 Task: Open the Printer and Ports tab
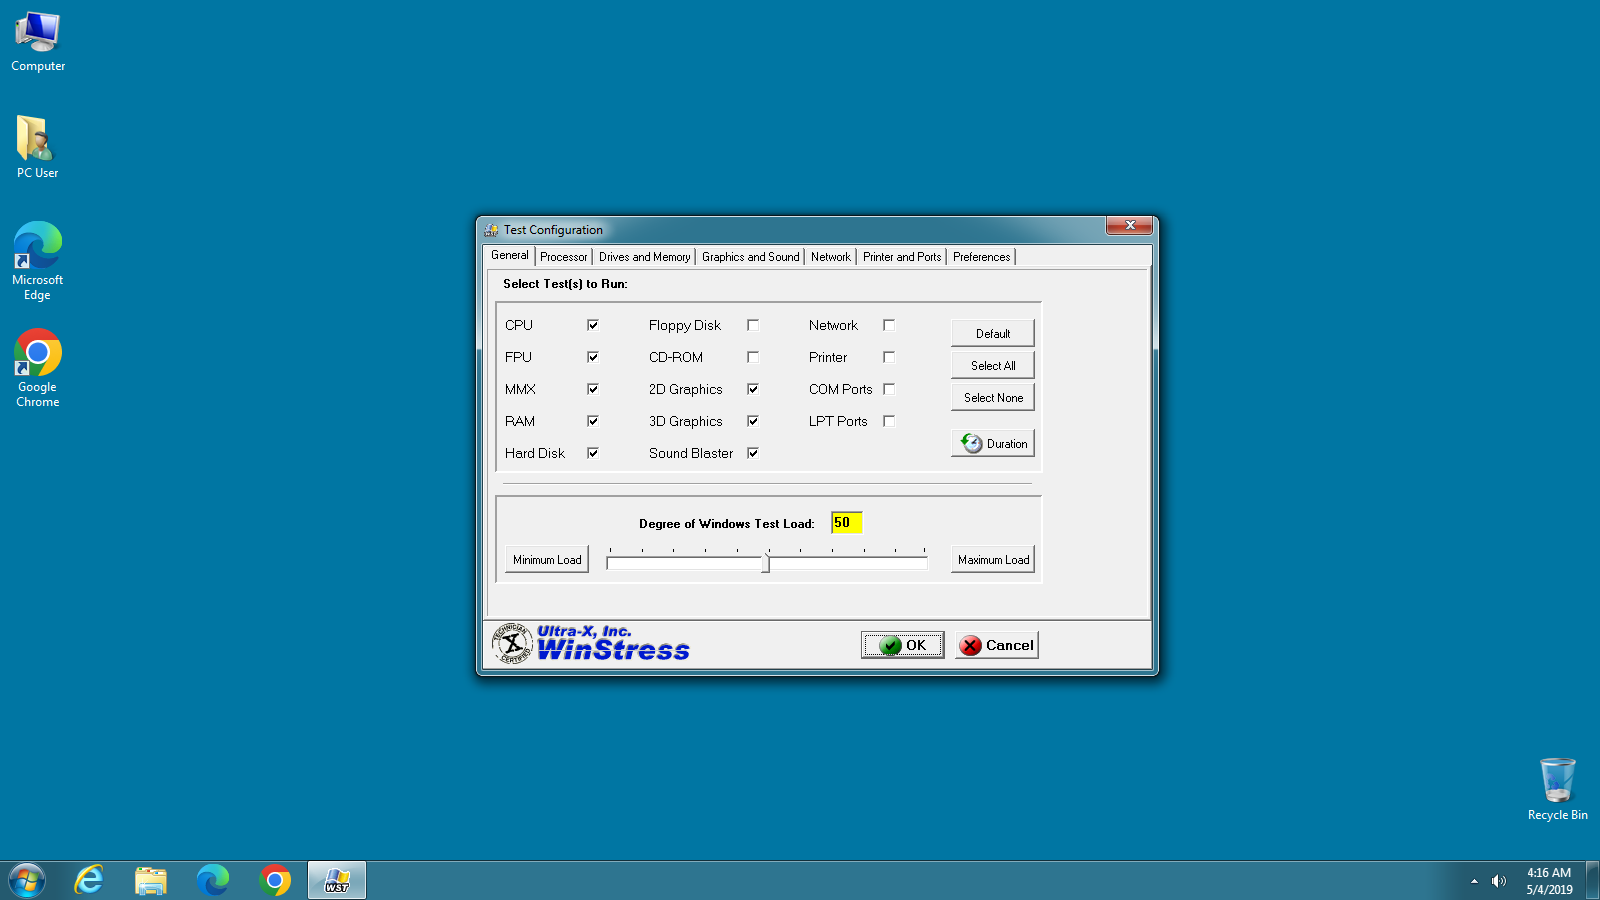[x=902, y=257]
